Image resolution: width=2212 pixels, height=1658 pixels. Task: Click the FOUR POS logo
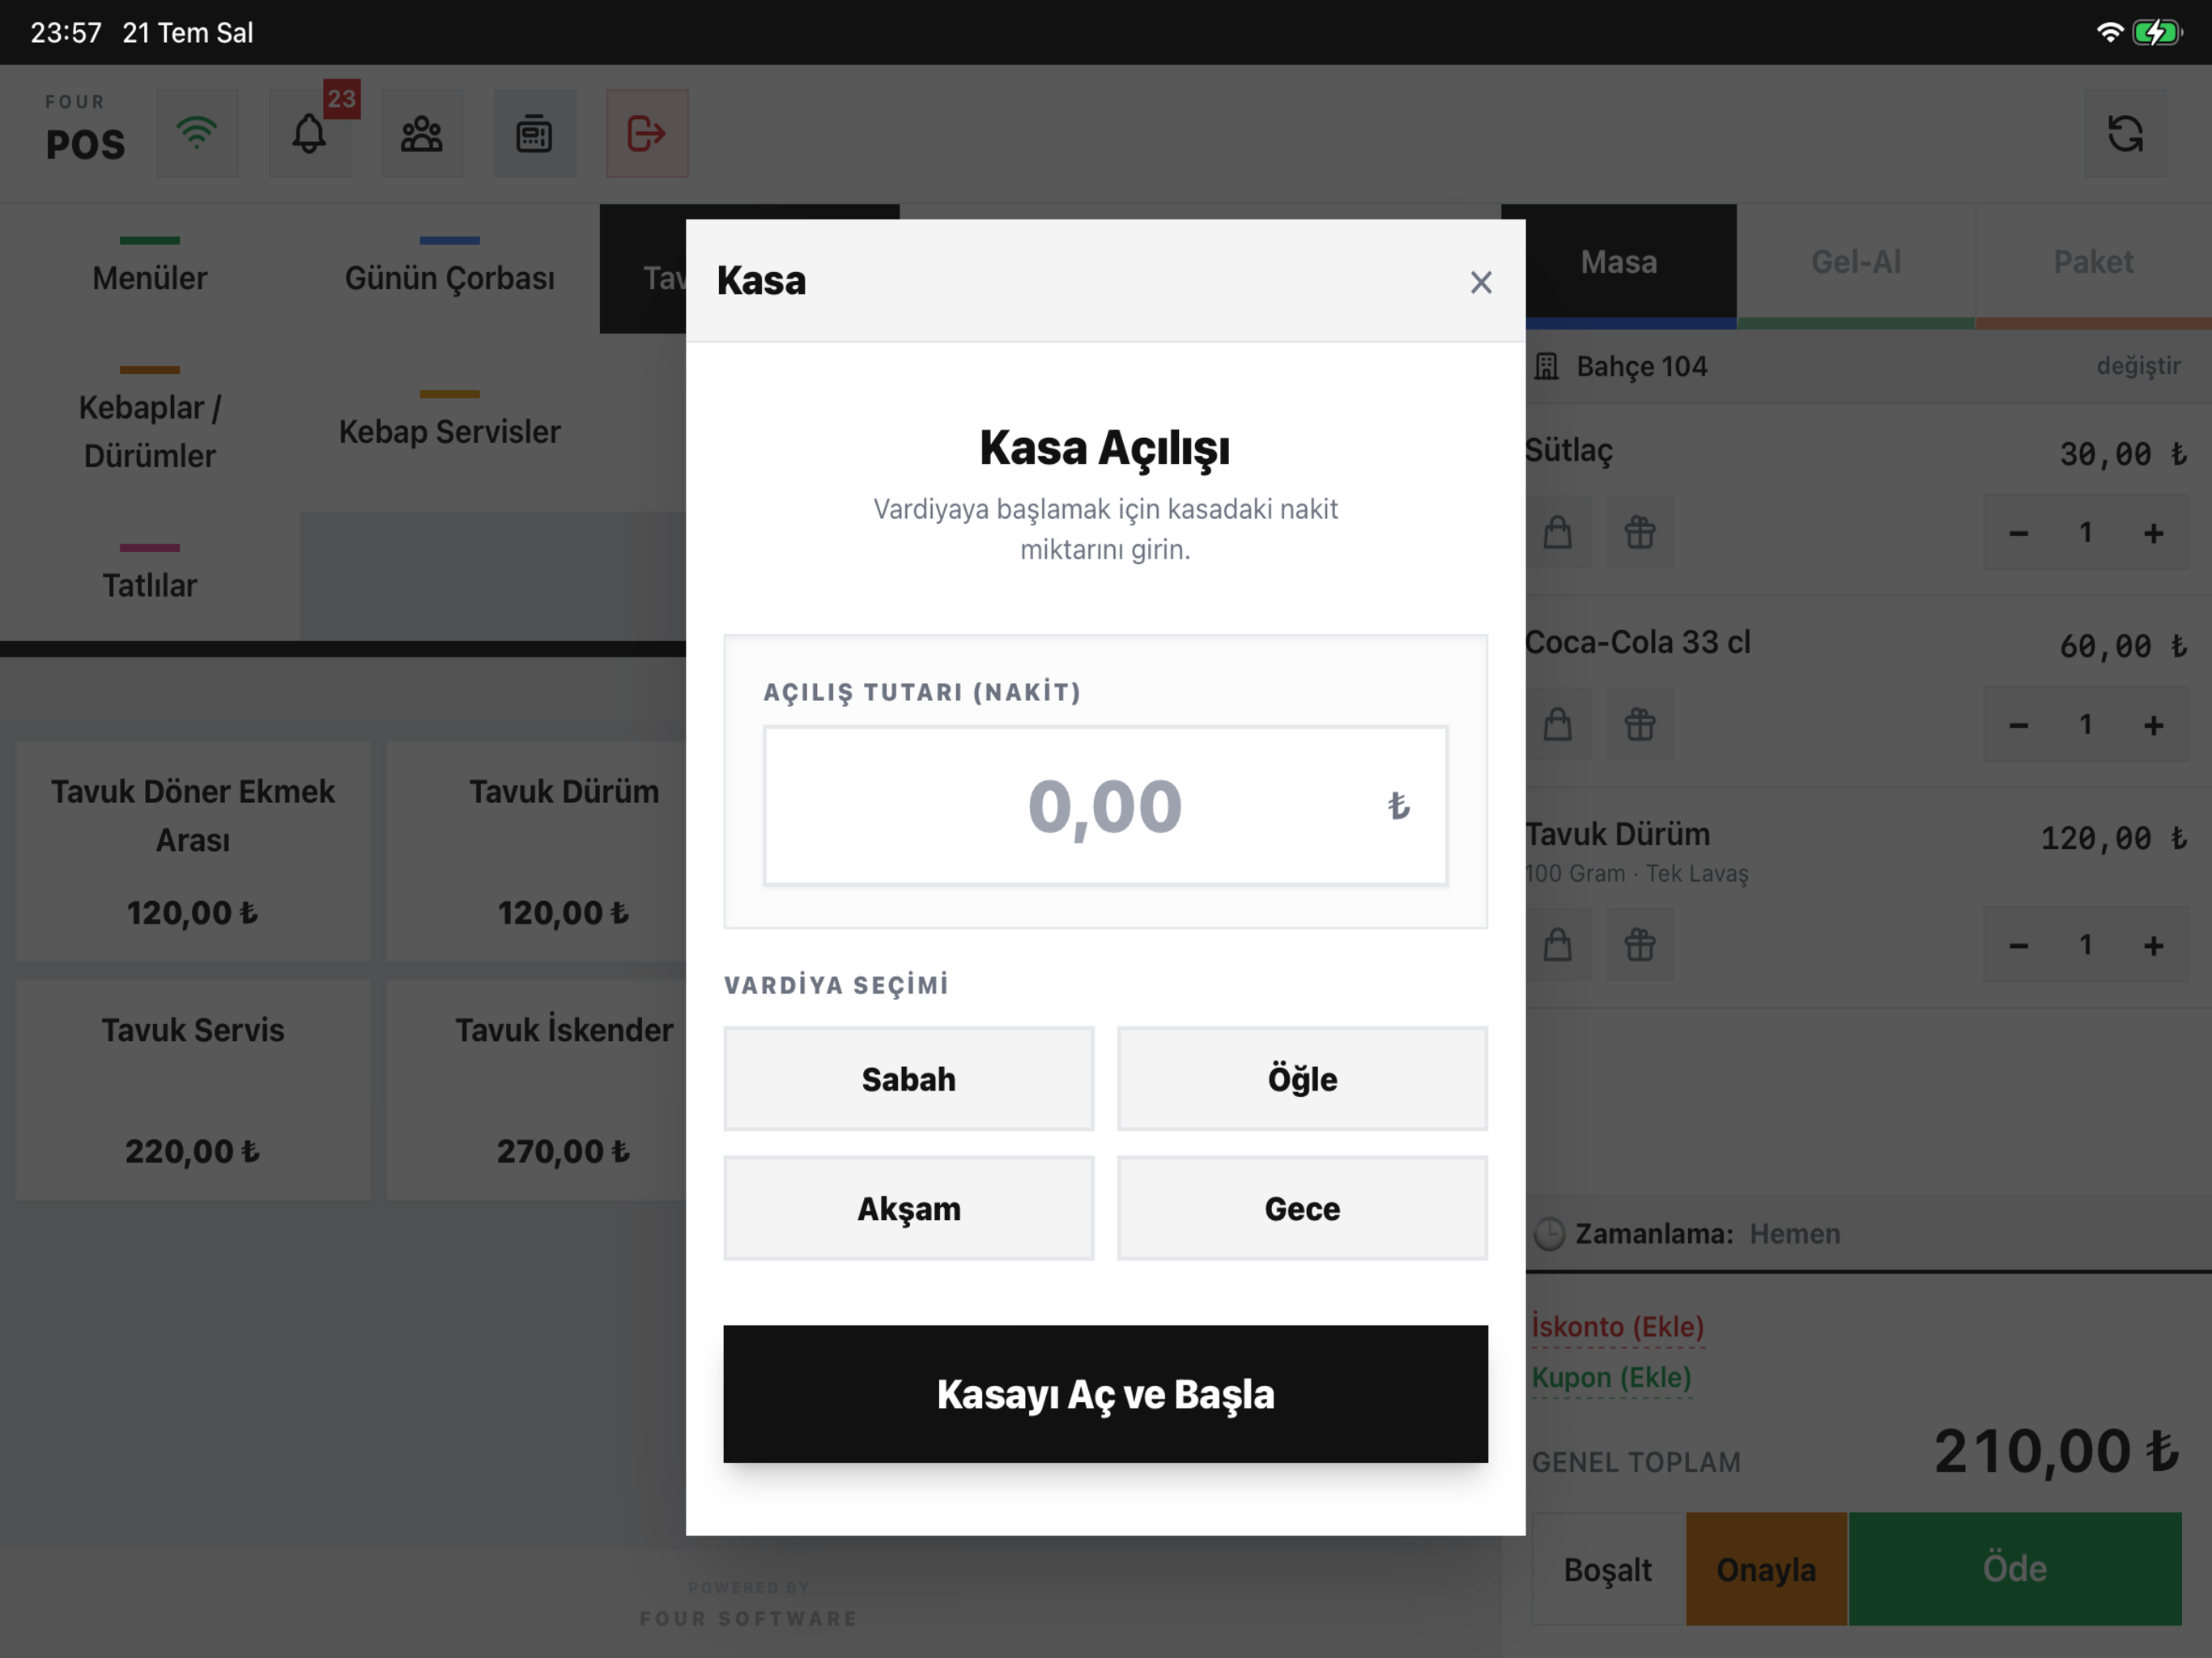[x=85, y=129]
